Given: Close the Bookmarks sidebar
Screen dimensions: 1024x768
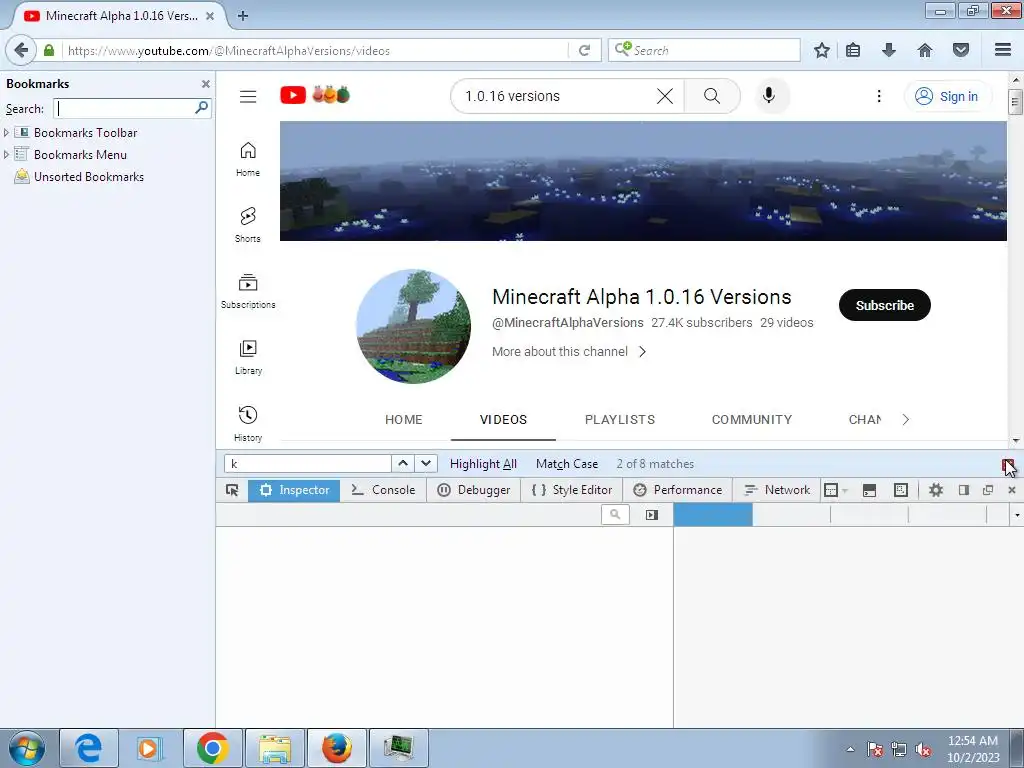Looking at the screenshot, I should click(x=206, y=84).
